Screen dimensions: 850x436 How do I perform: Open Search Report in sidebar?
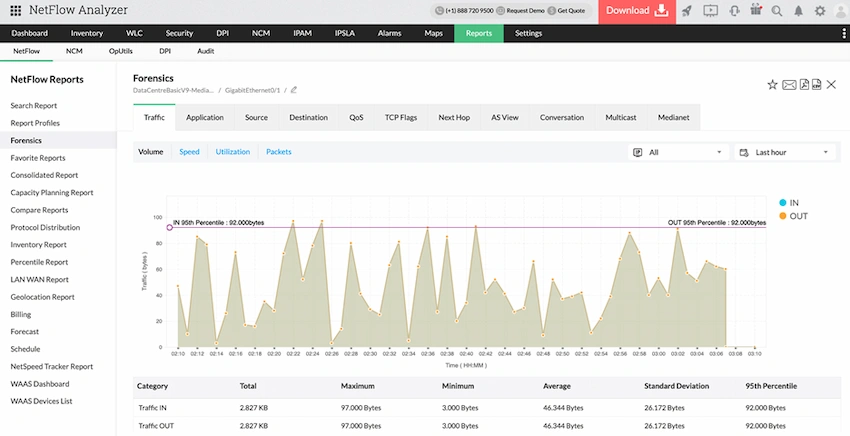[x=34, y=106]
